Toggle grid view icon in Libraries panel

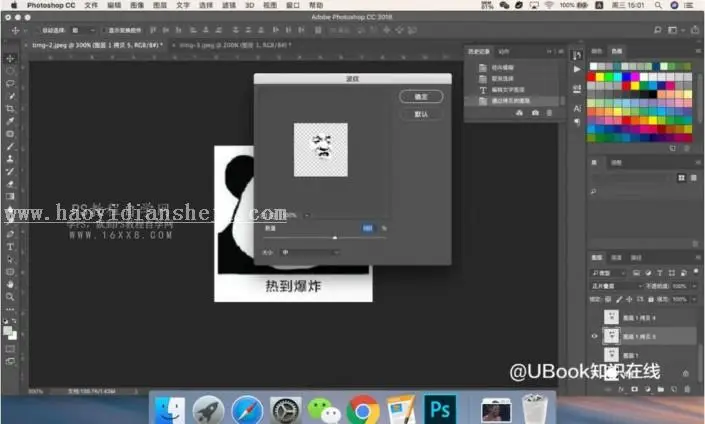point(682,178)
